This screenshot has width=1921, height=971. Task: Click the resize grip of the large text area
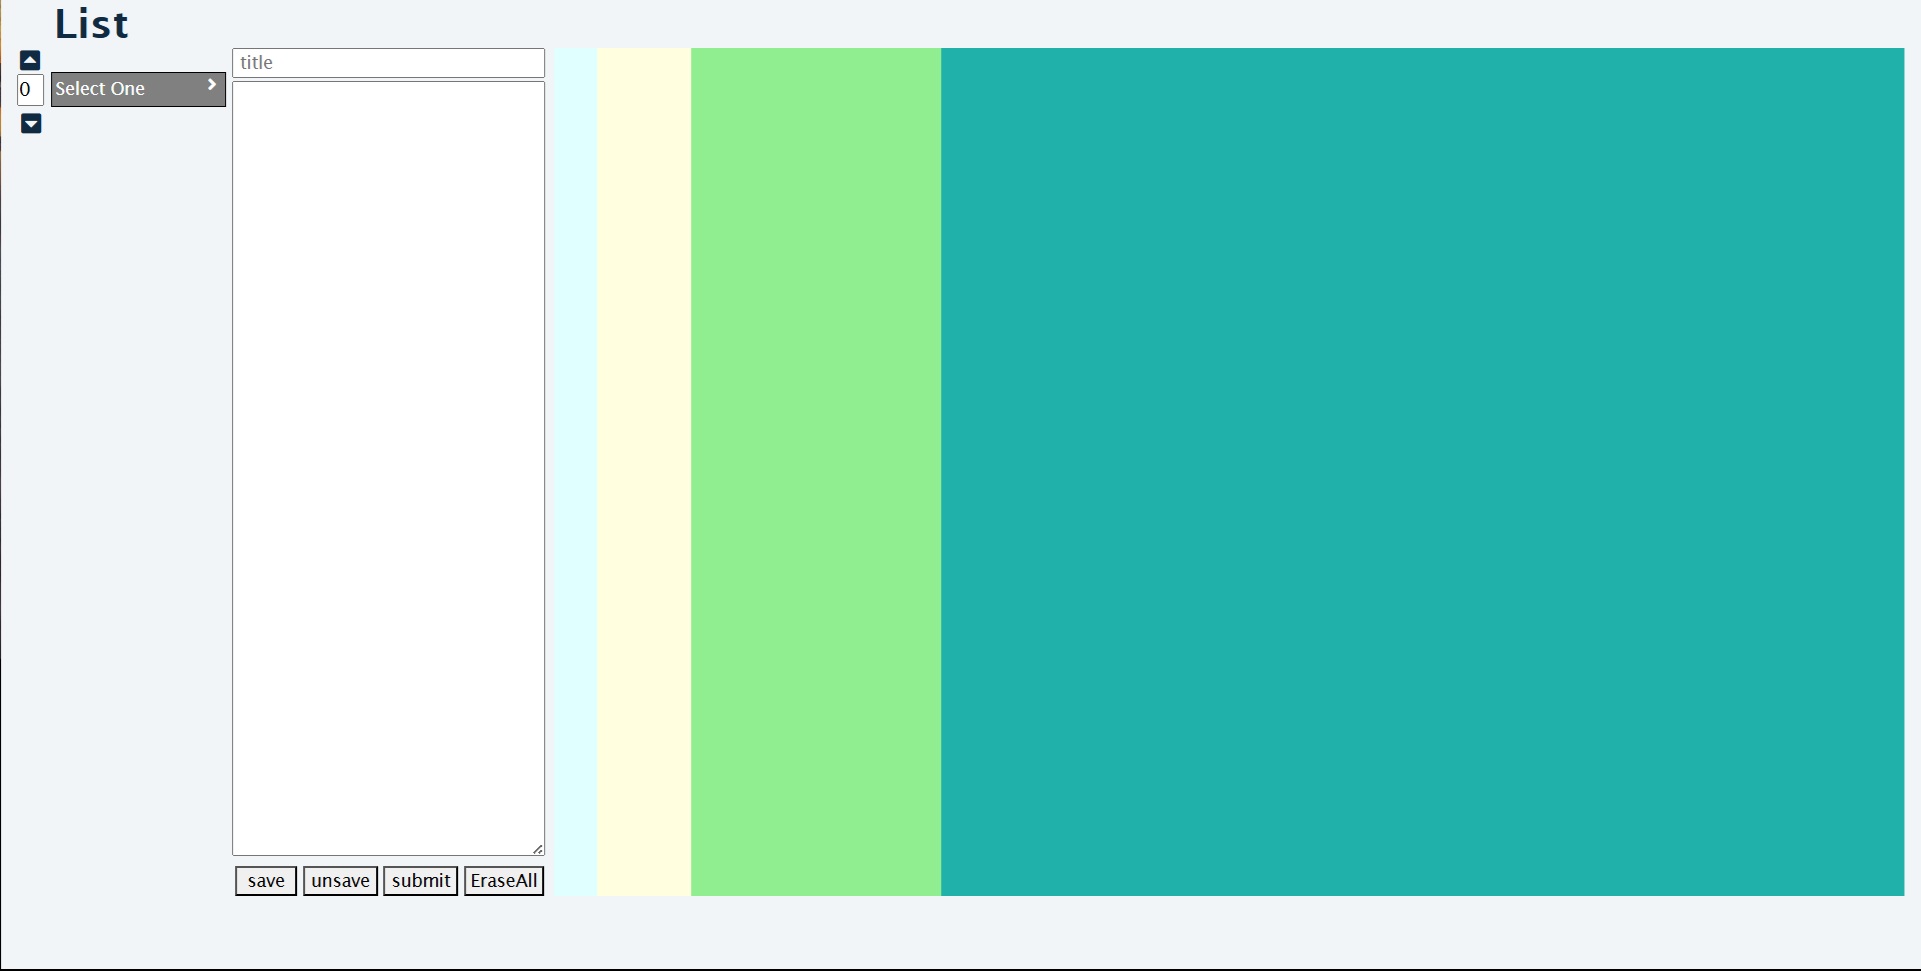537,849
